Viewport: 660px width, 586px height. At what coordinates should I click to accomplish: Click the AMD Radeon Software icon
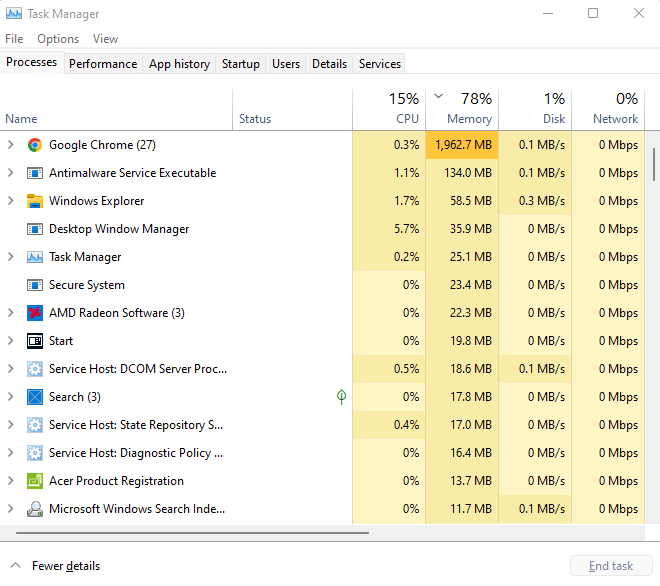pos(35,313)
